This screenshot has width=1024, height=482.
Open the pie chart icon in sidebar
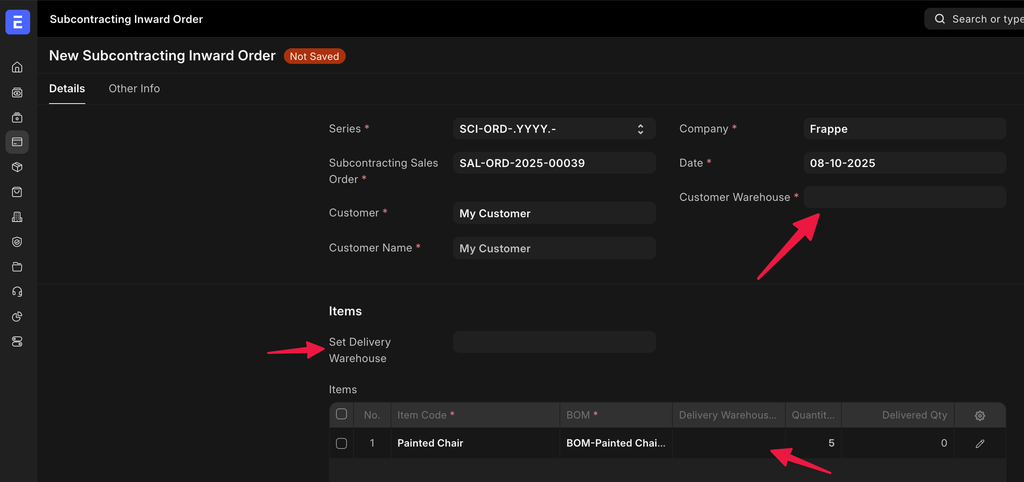click(17, 317)
